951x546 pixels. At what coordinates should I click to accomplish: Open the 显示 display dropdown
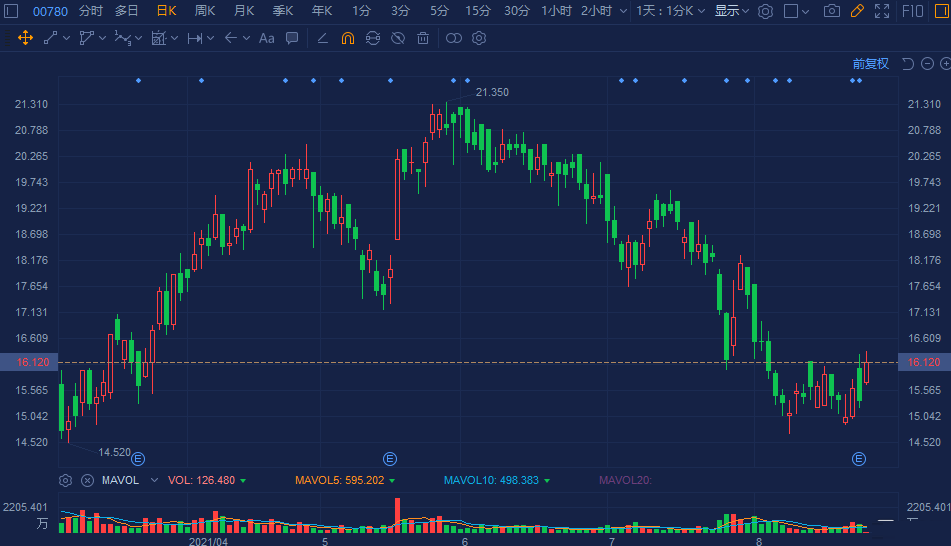pyautogui.click(x=731, y=11)
